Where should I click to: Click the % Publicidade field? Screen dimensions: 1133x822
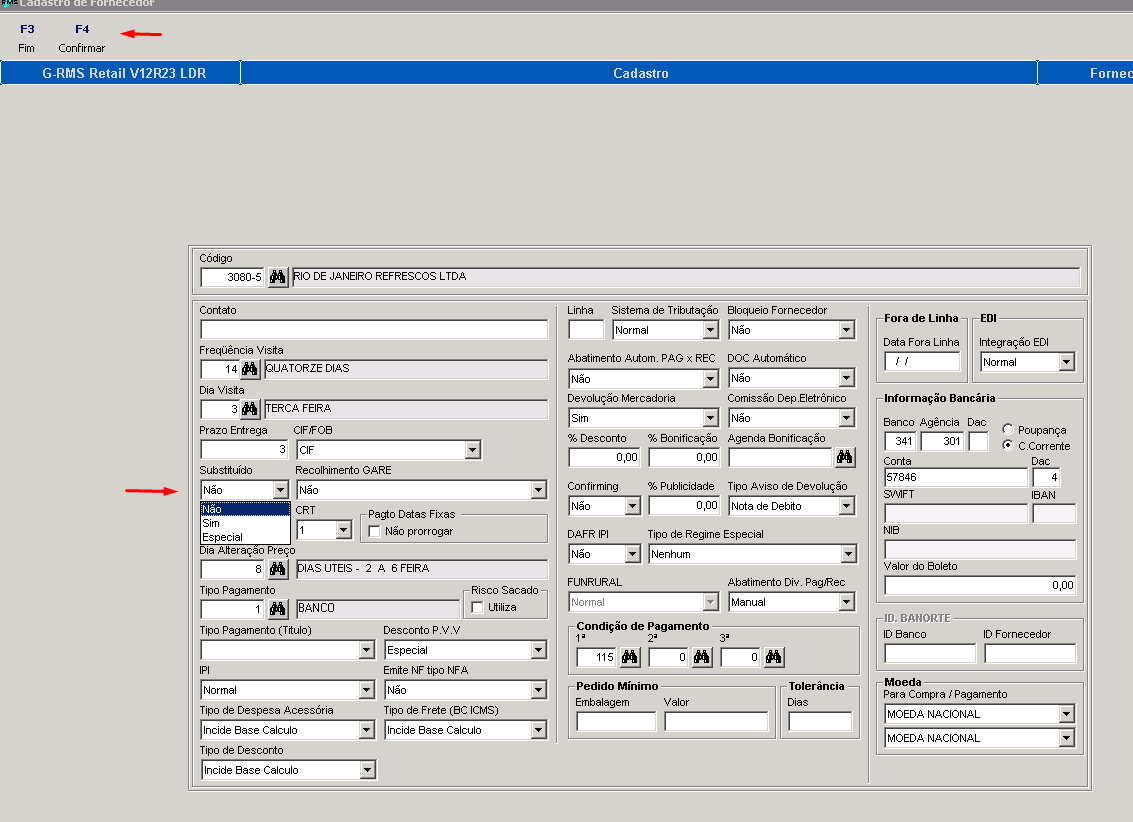684,506
